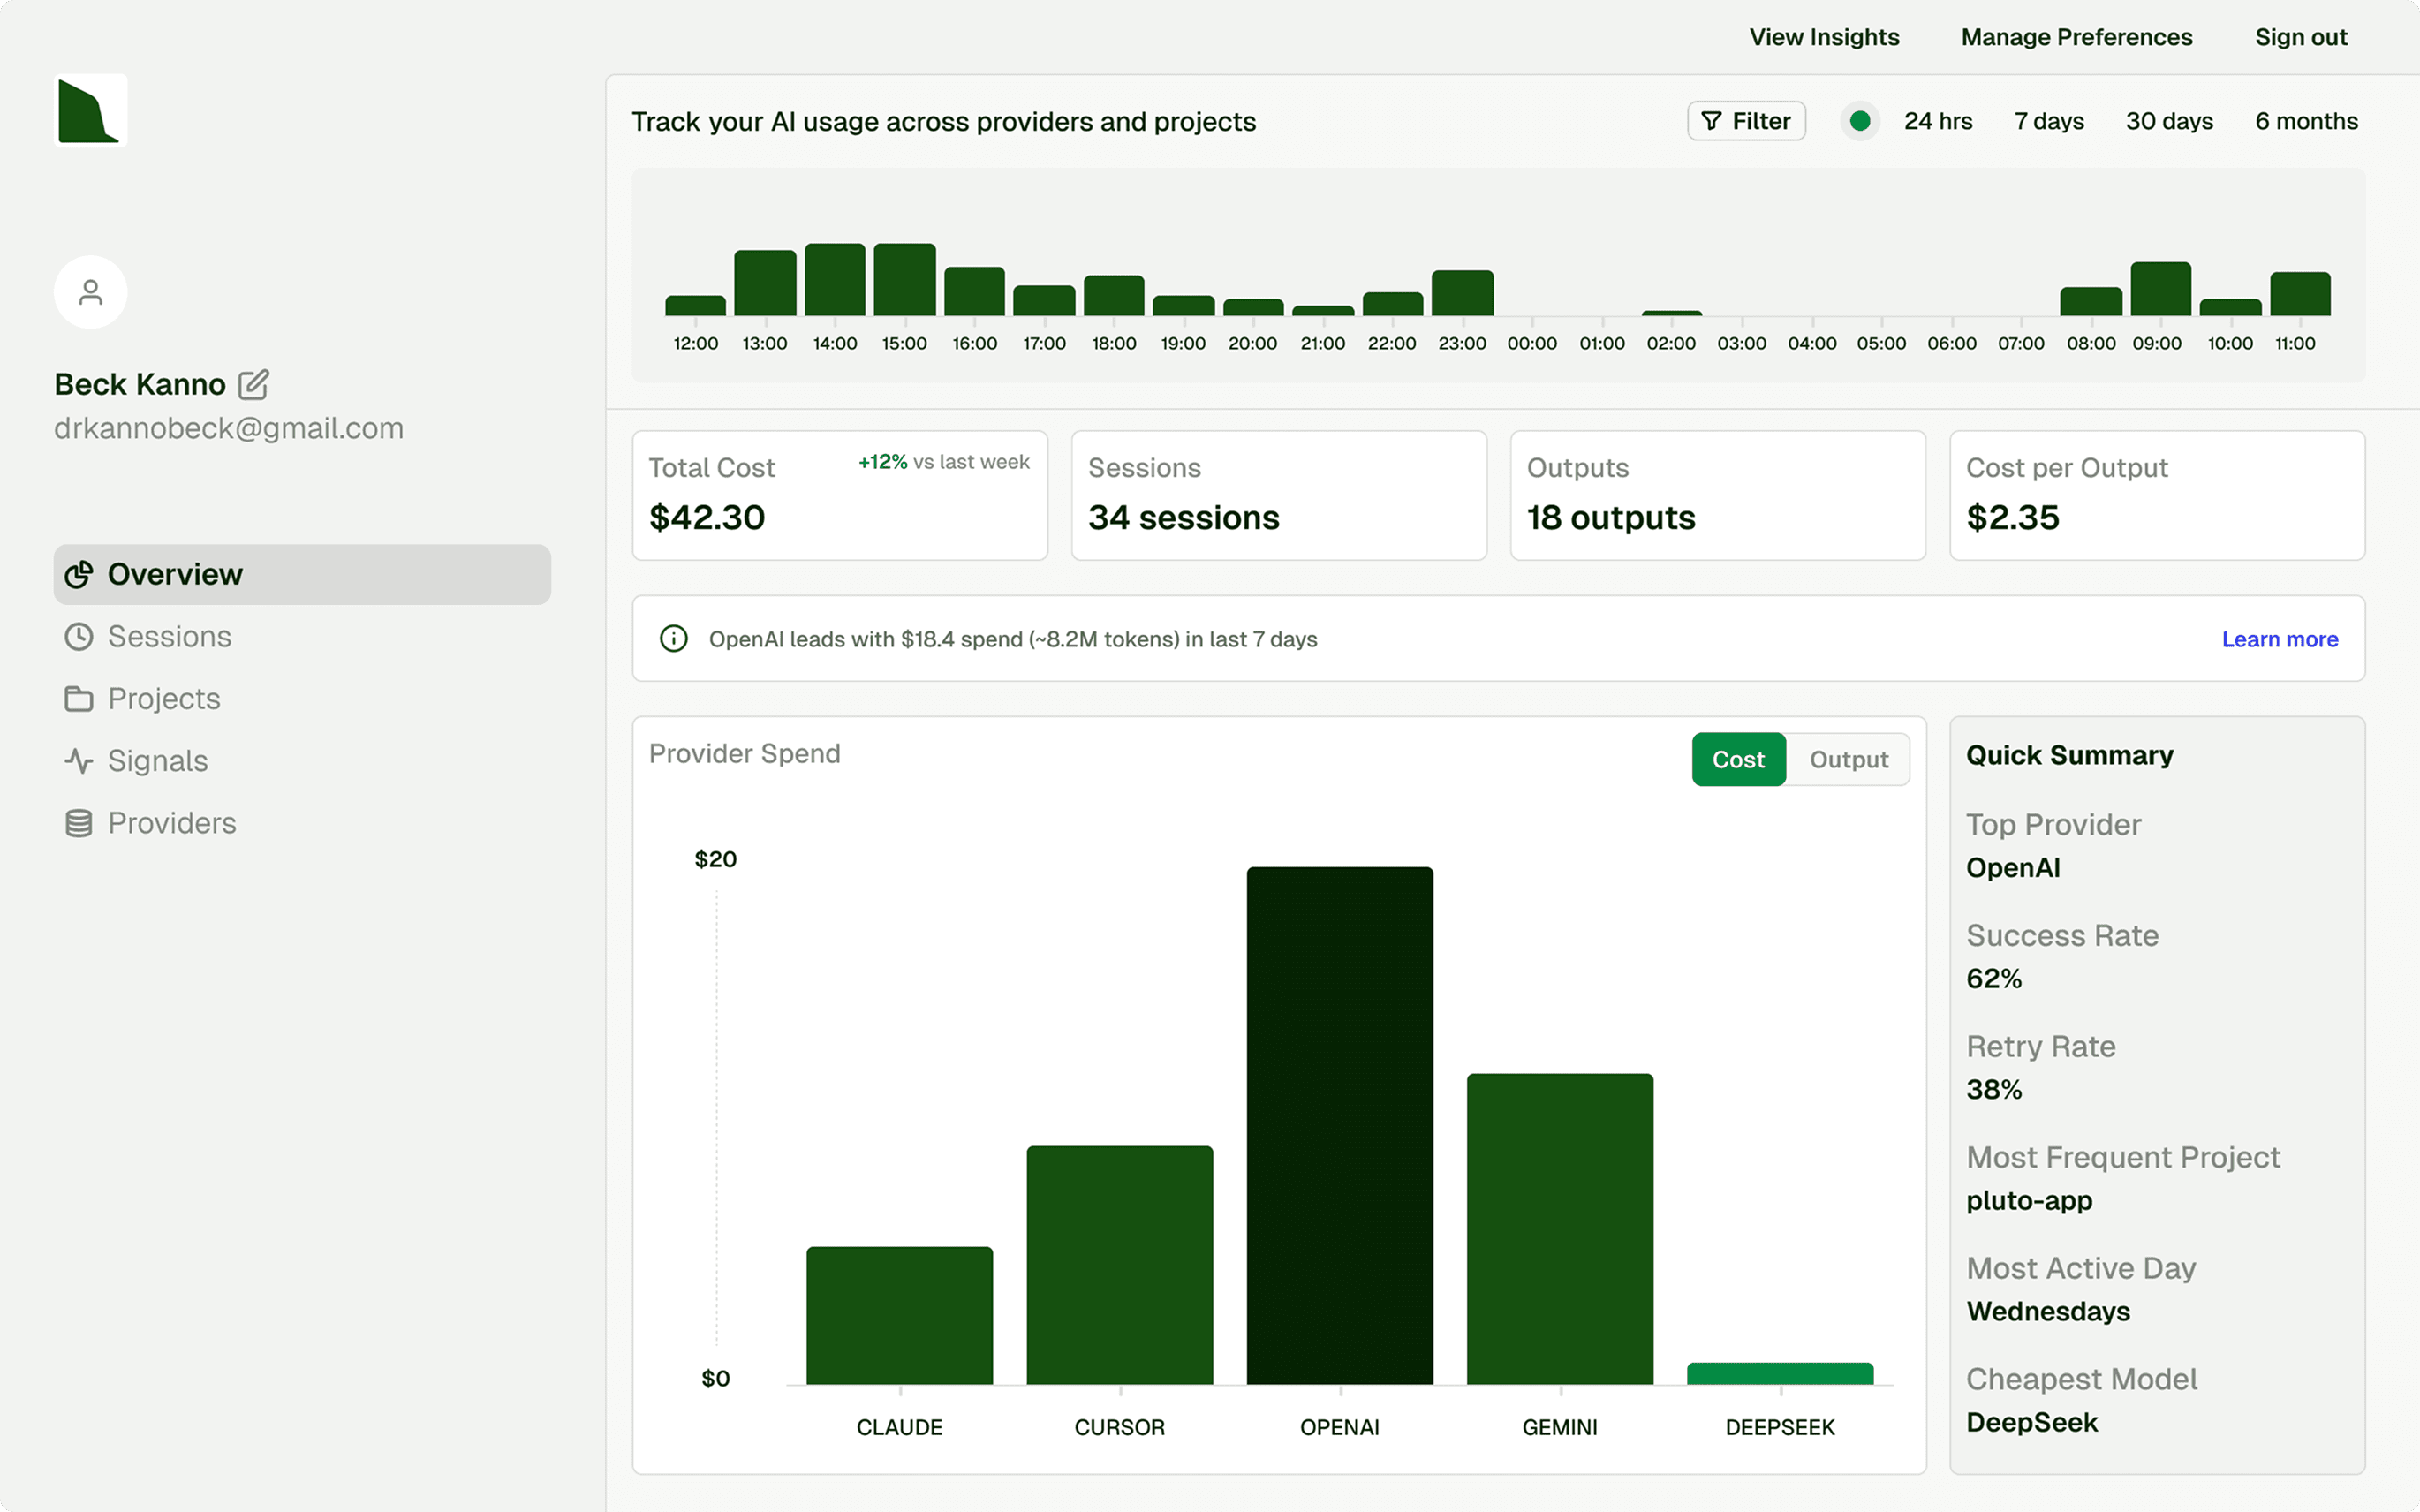
Task: Switch Provider Spend to Output
Action: (1849, 760)
